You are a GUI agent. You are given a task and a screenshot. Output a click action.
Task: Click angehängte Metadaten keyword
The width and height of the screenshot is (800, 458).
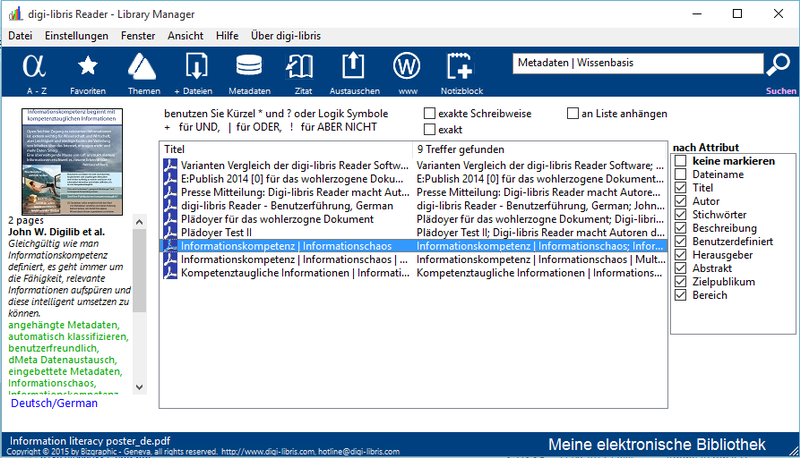click(x=64, y=325)
